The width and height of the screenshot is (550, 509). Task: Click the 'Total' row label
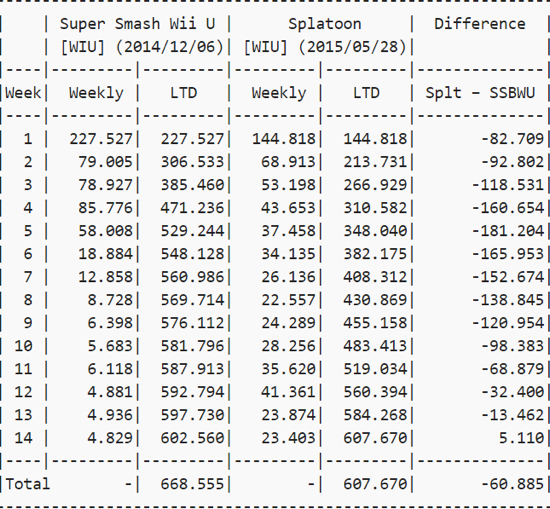[28, 484]
